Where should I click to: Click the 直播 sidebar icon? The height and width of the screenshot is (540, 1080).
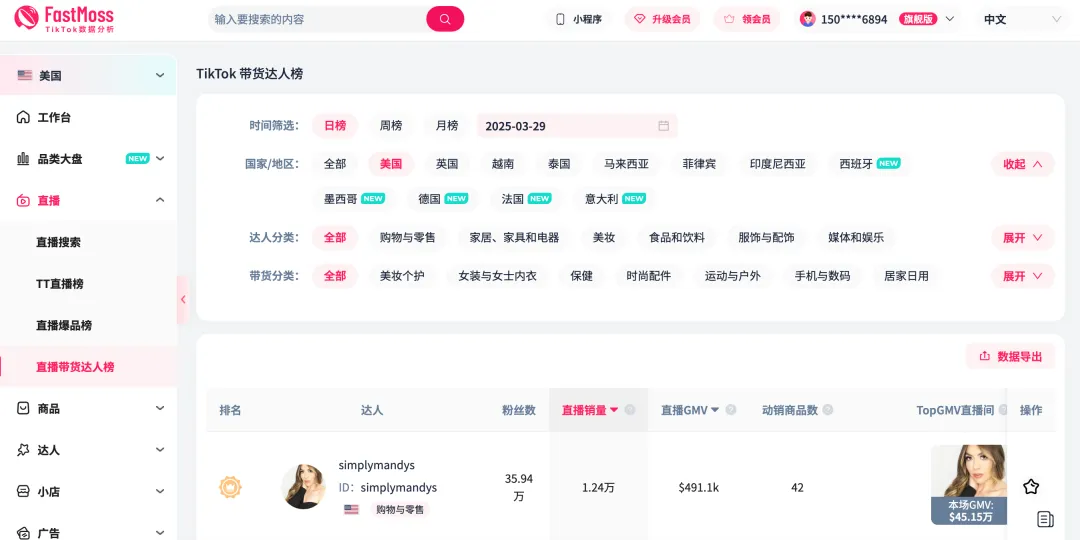[x=23, y=200]
